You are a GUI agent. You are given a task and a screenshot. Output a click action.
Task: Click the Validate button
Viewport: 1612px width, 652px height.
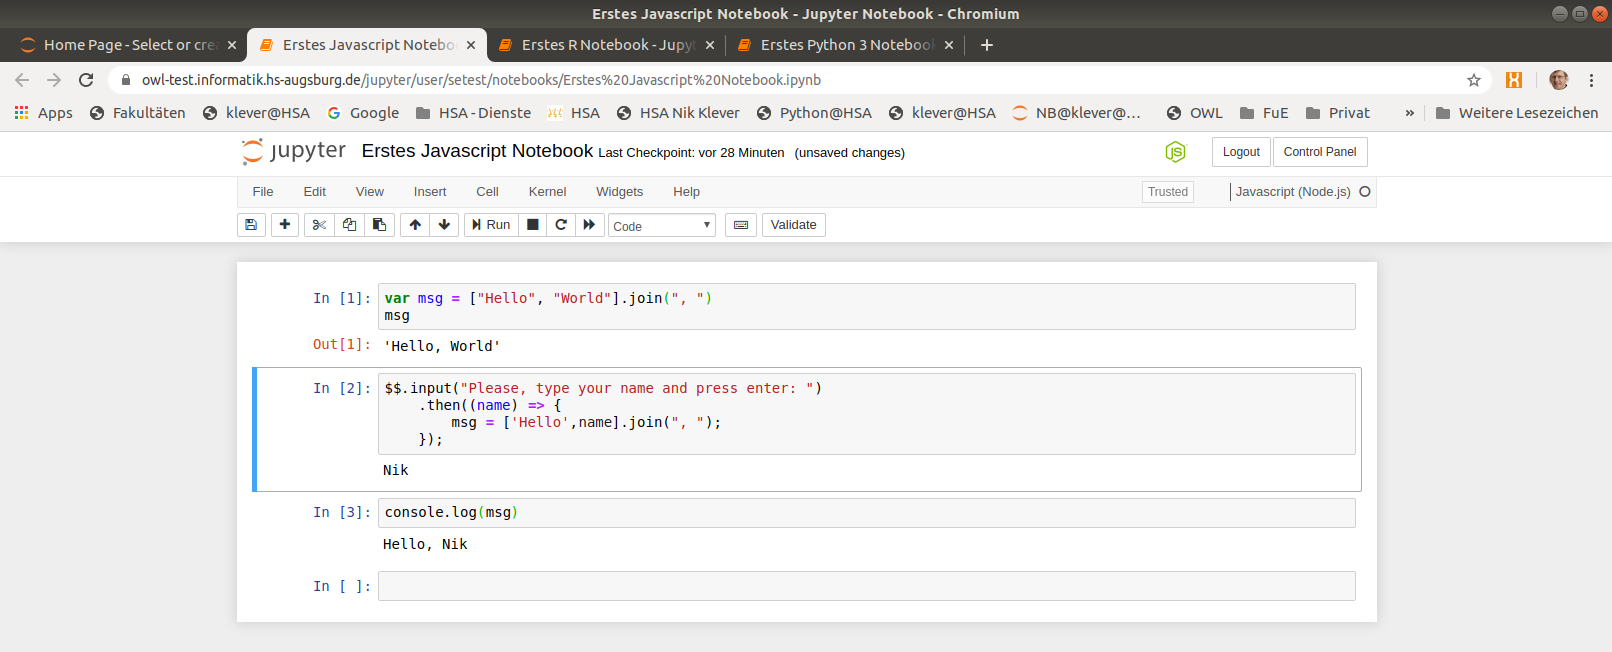pos(794,225)
